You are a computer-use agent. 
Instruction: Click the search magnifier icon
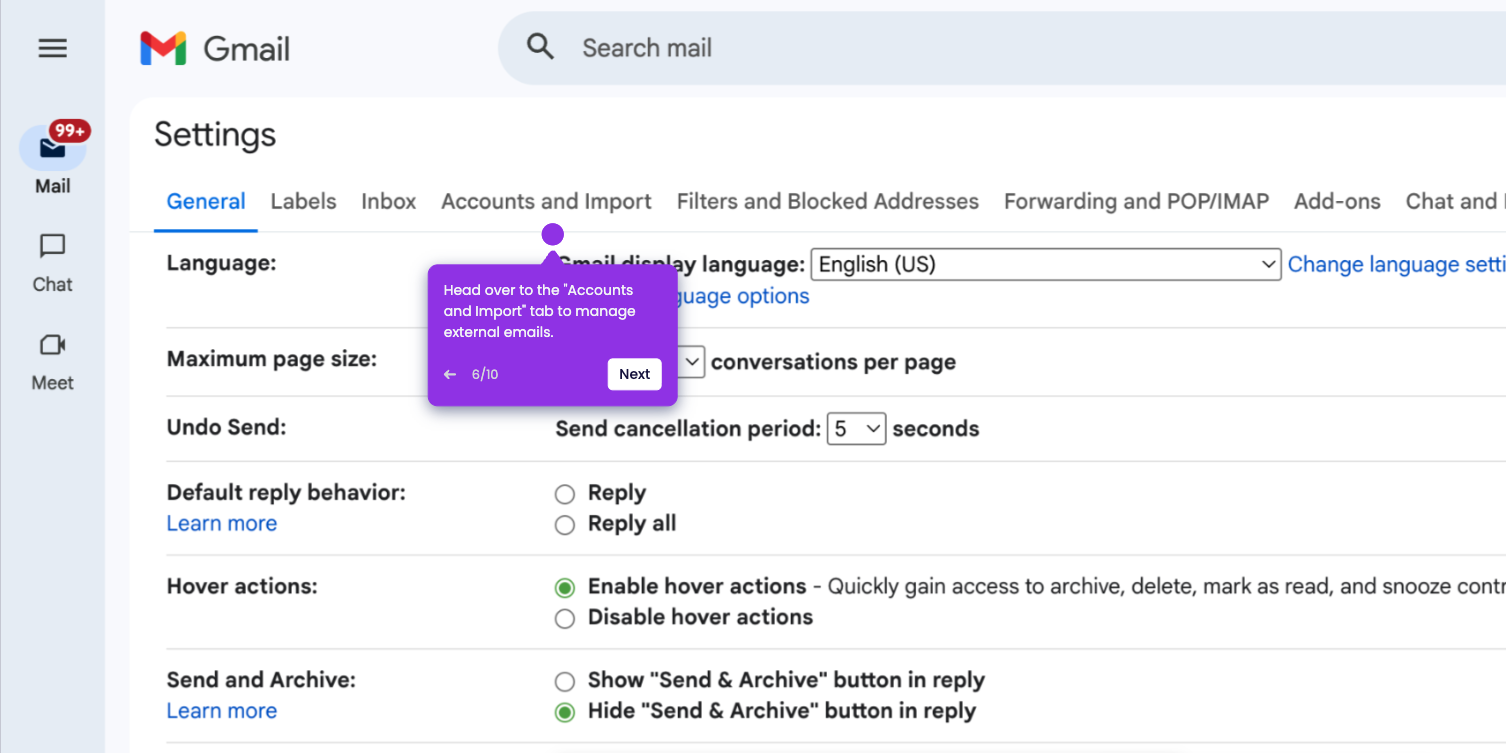(x=540, y=47)
